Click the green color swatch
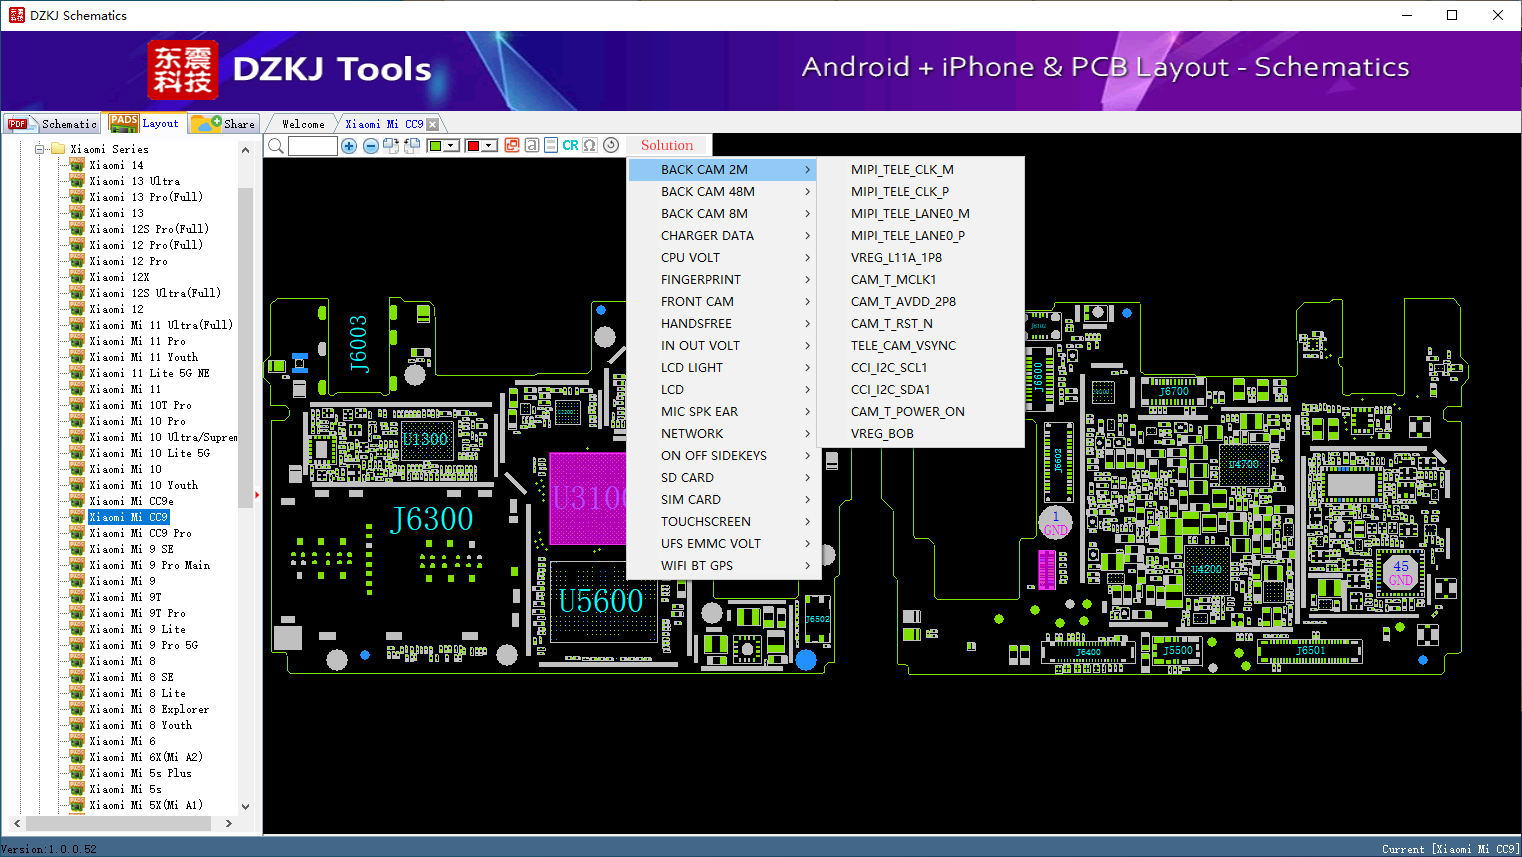Screen dimensions: 1522x857 click(435, 146)
